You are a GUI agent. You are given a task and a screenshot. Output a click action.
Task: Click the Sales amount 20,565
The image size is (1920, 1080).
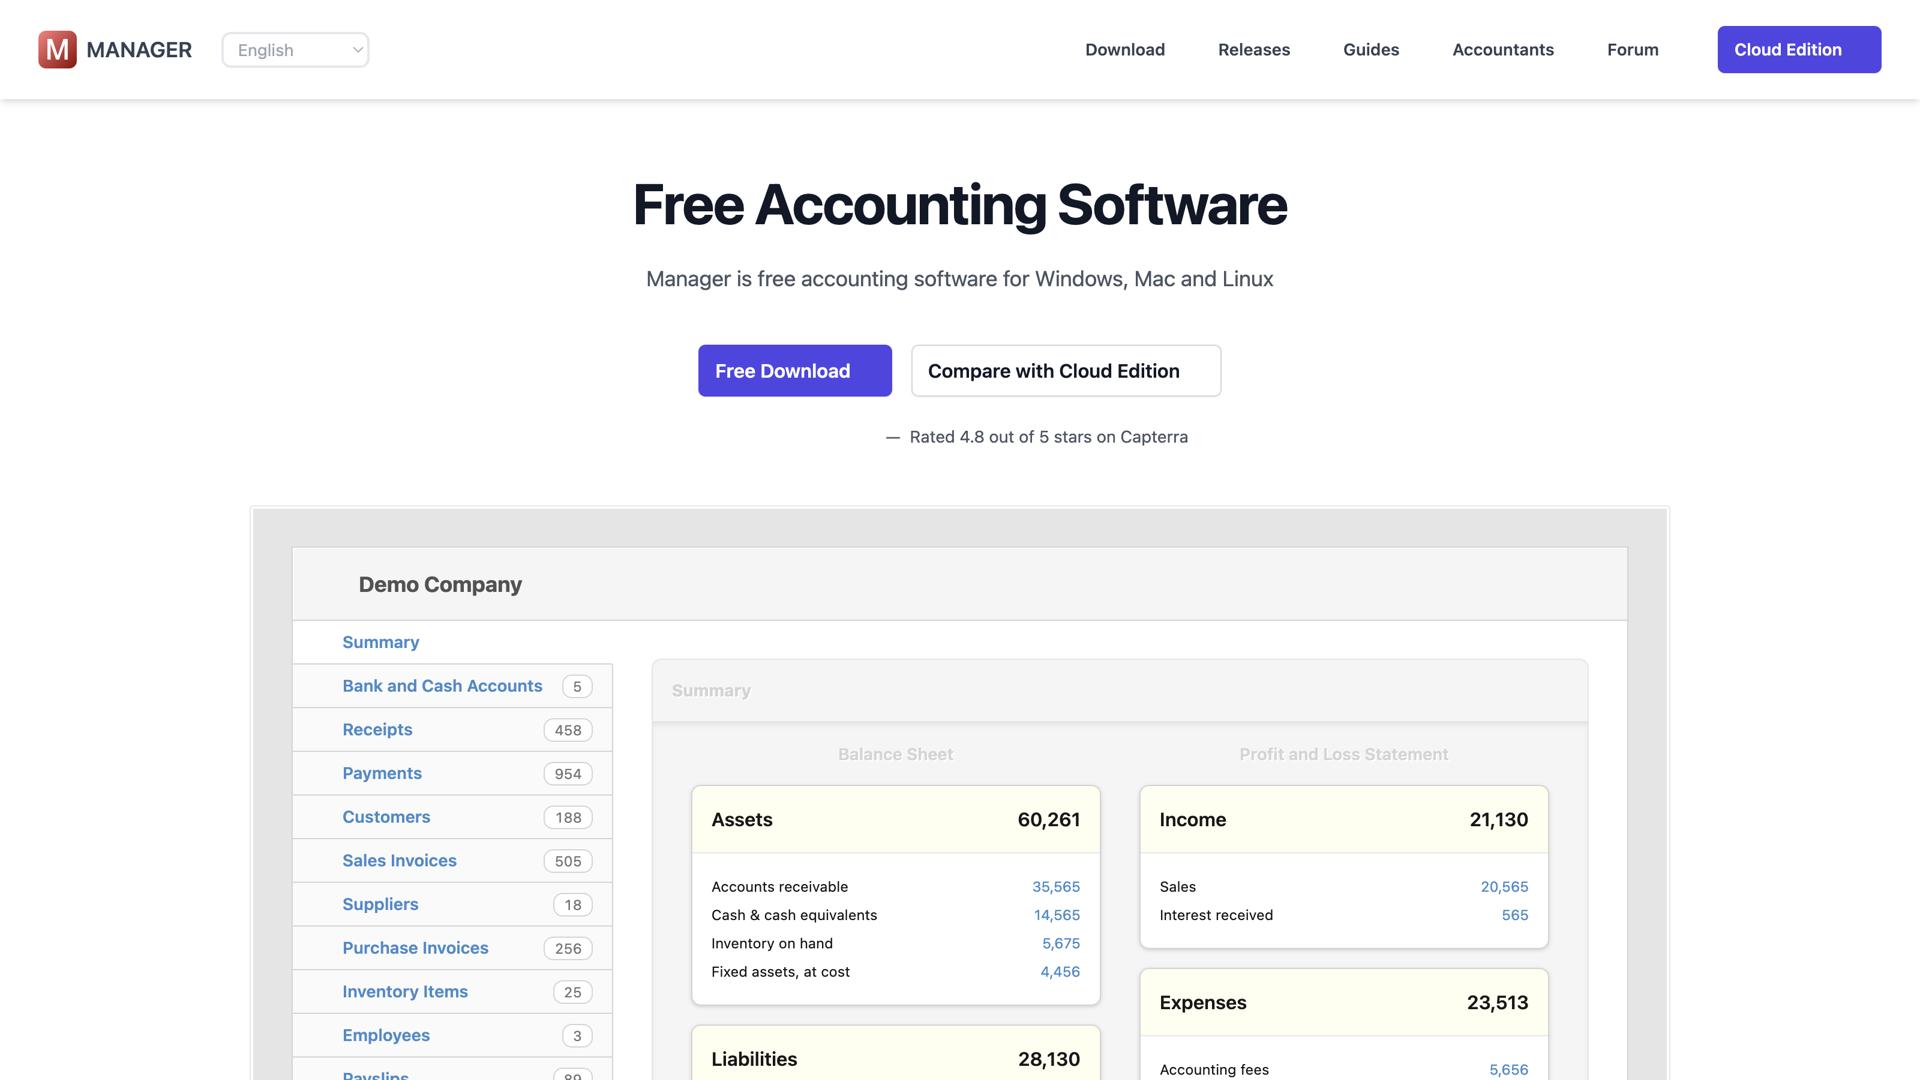[1504, 887]
